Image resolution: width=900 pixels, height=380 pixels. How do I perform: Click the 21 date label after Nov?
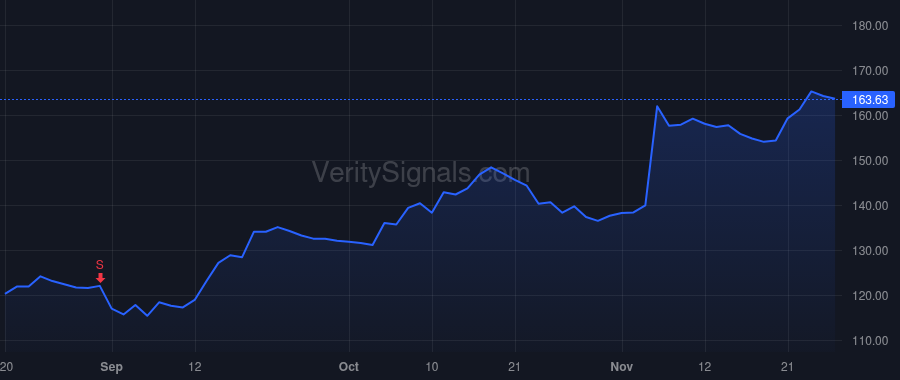click(789, 367)
